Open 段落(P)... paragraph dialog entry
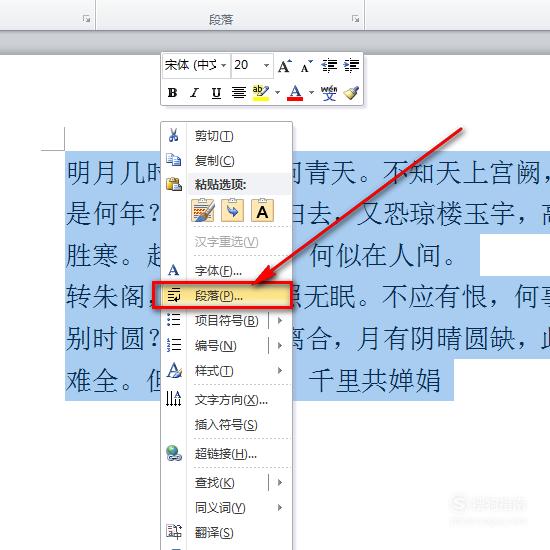 [x=222, y=296]
